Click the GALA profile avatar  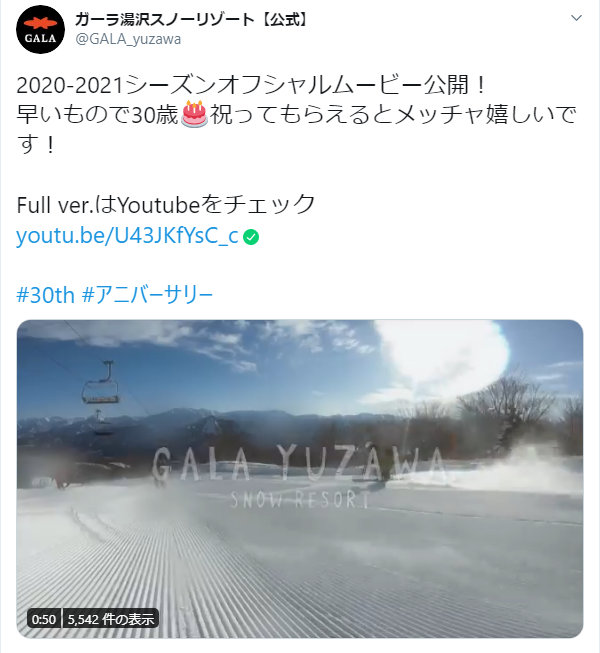click(x=40, y=30)
